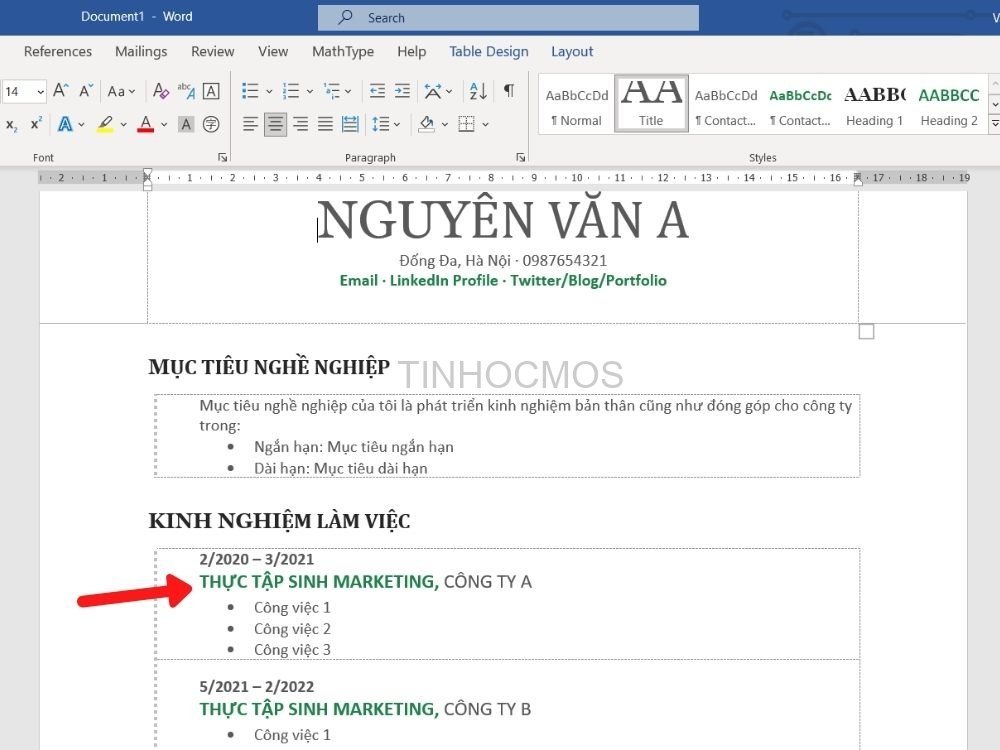
Task: Clear all formatting icon
Action: (x=161, y=91)
